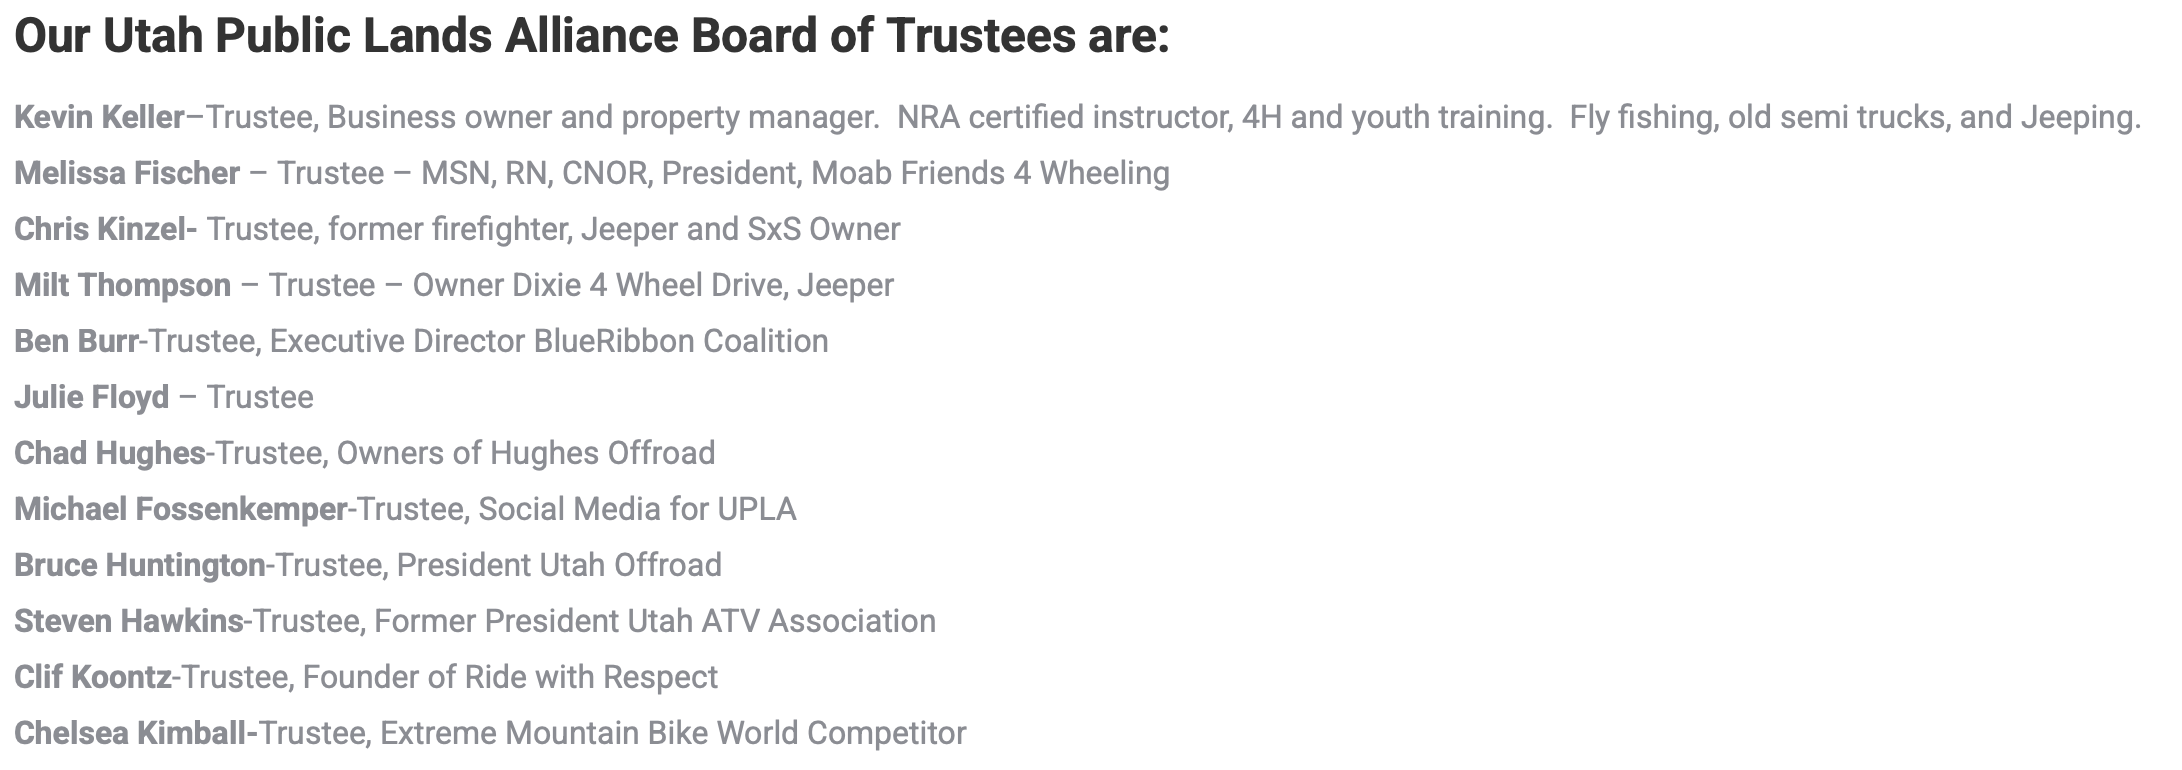Click the name Melissa Fischer
Image resolution: width=2182 pixels, height=770 pixels.
pos(127,174)
